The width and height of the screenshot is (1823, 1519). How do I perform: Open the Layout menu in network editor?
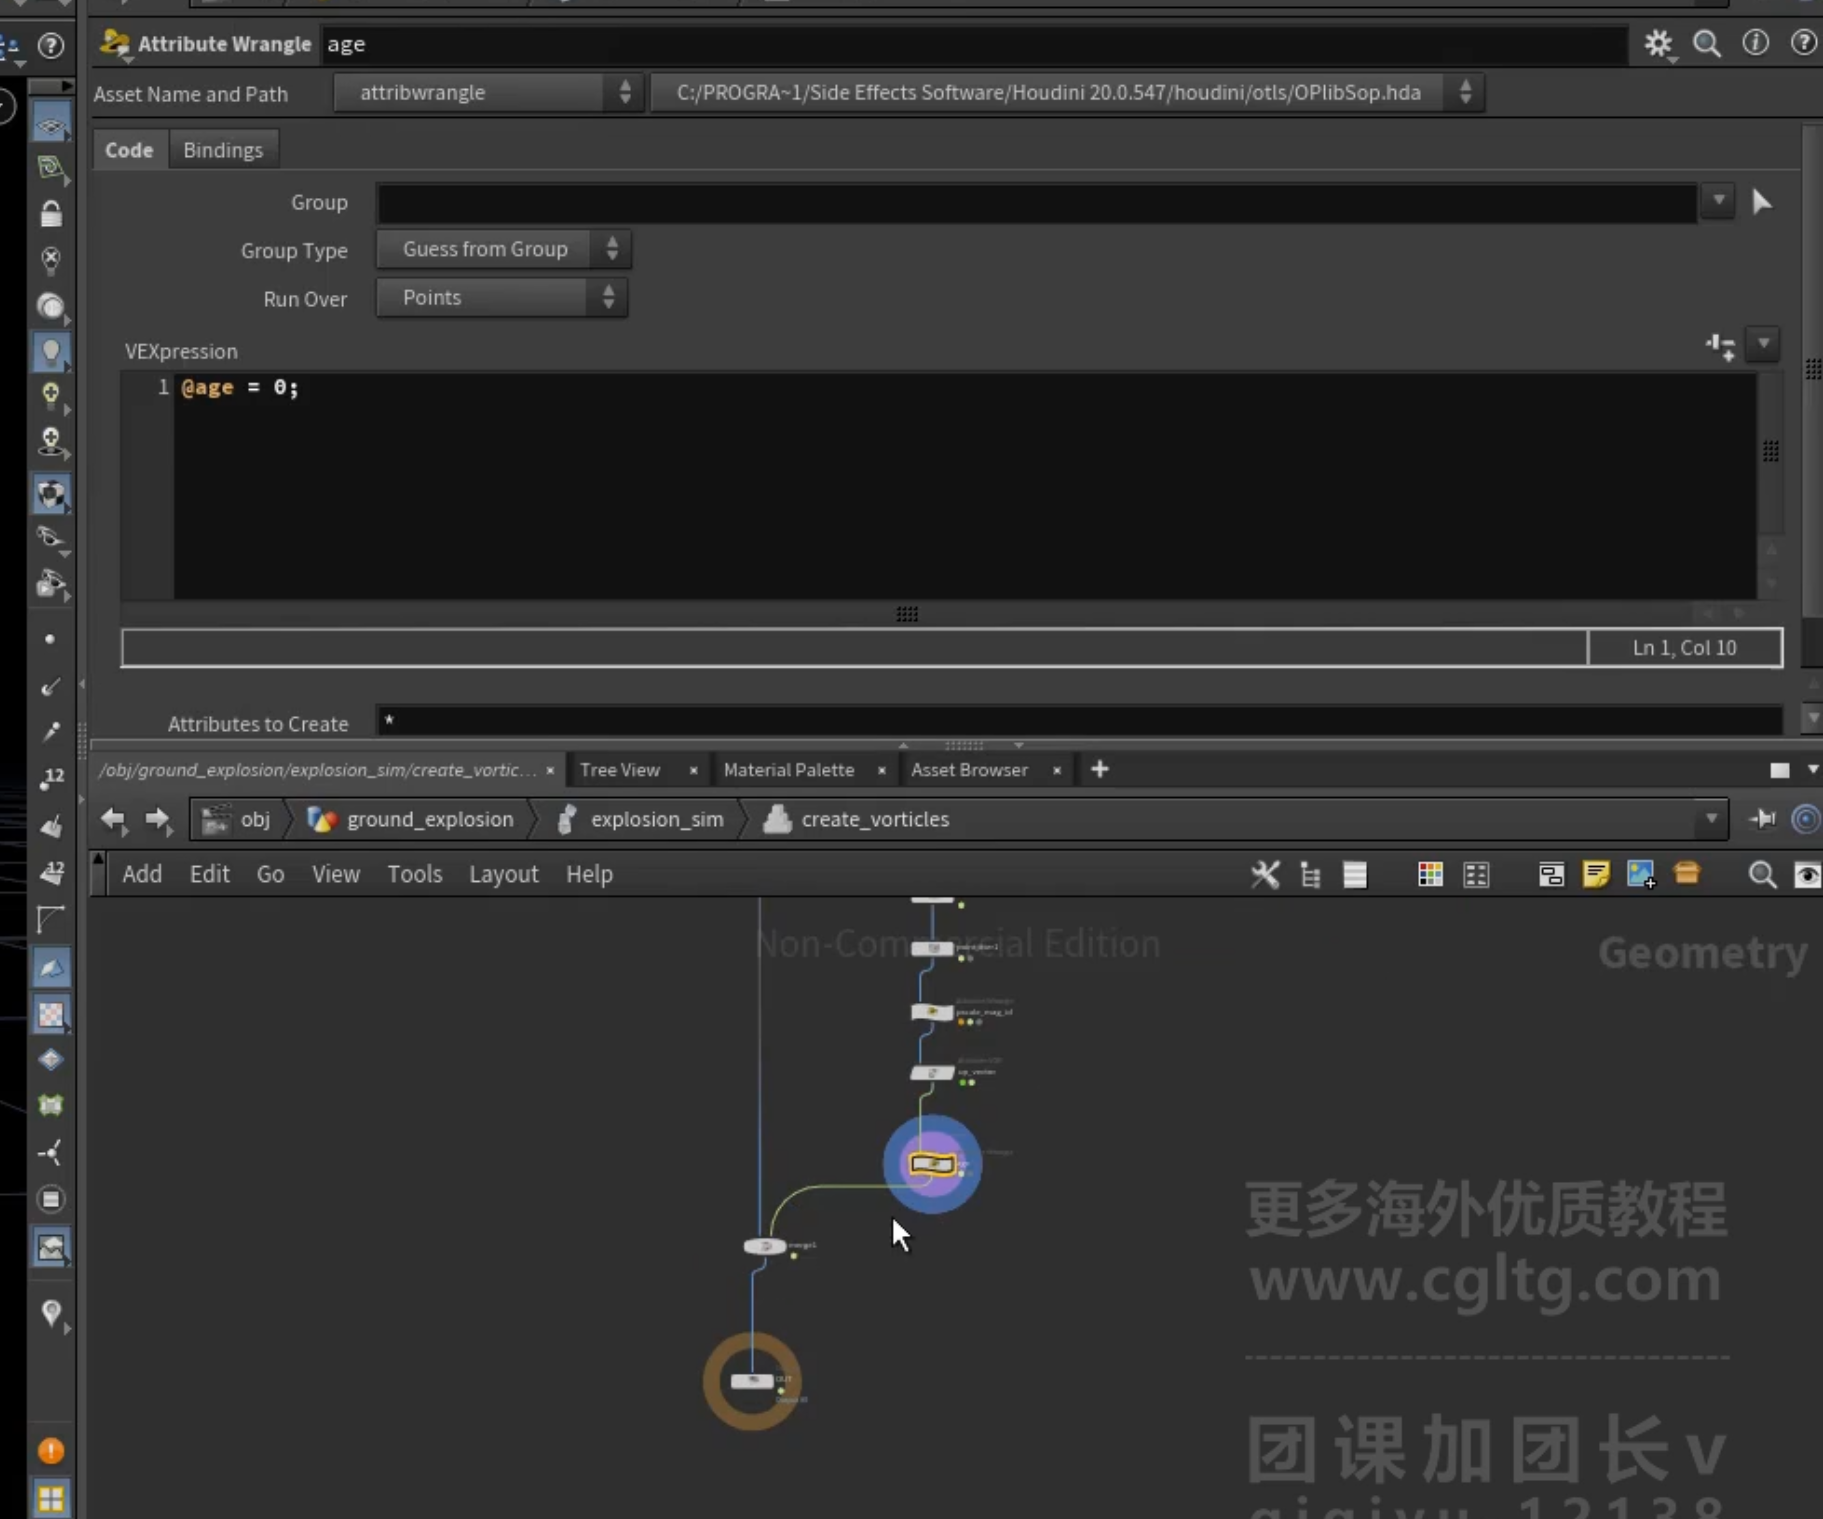pos(504,874)
